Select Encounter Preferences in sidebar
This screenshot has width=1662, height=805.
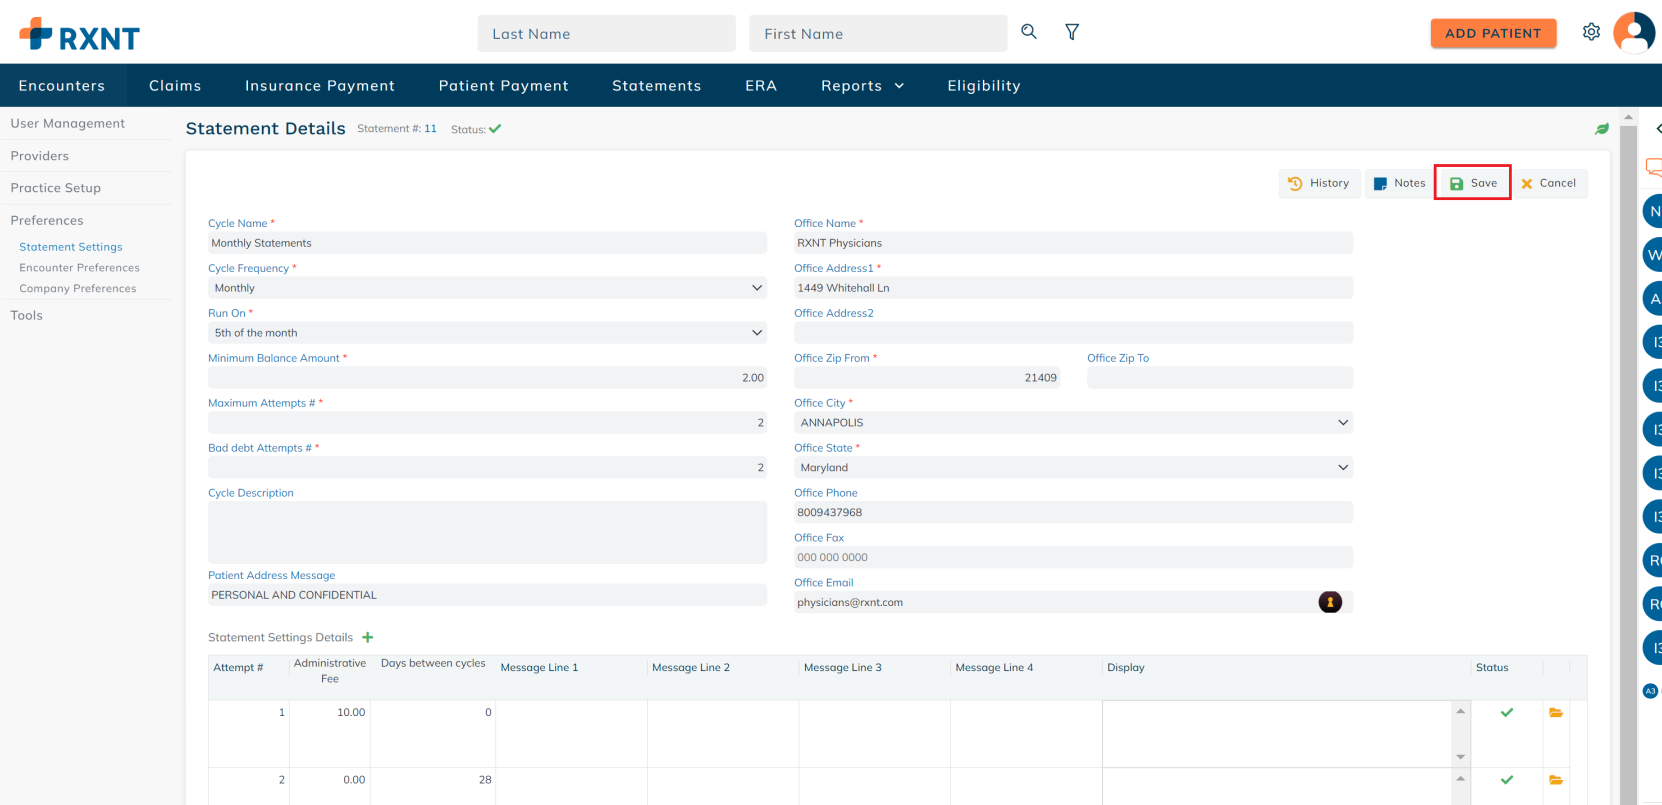[79, 268]
